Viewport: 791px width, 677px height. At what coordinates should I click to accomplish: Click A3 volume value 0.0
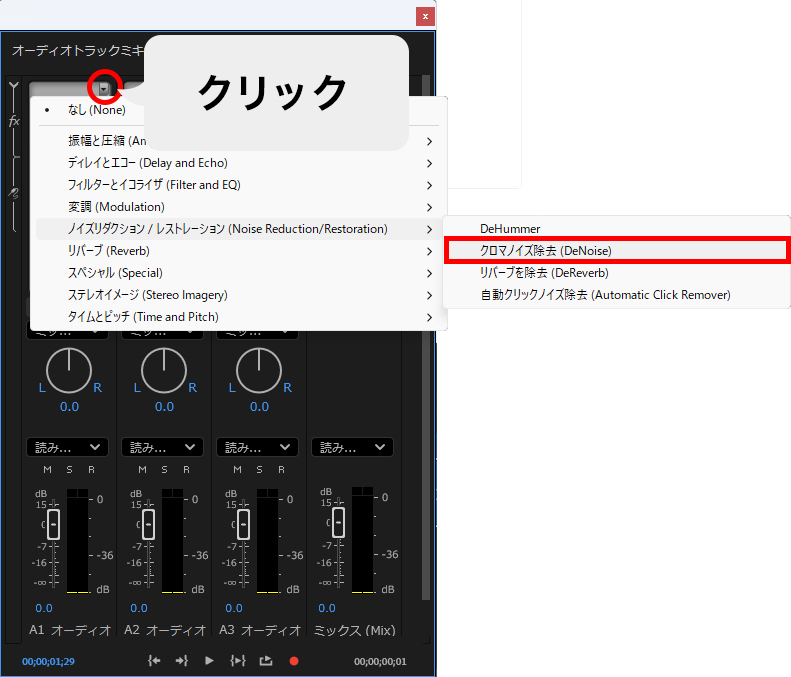[234, 608]
